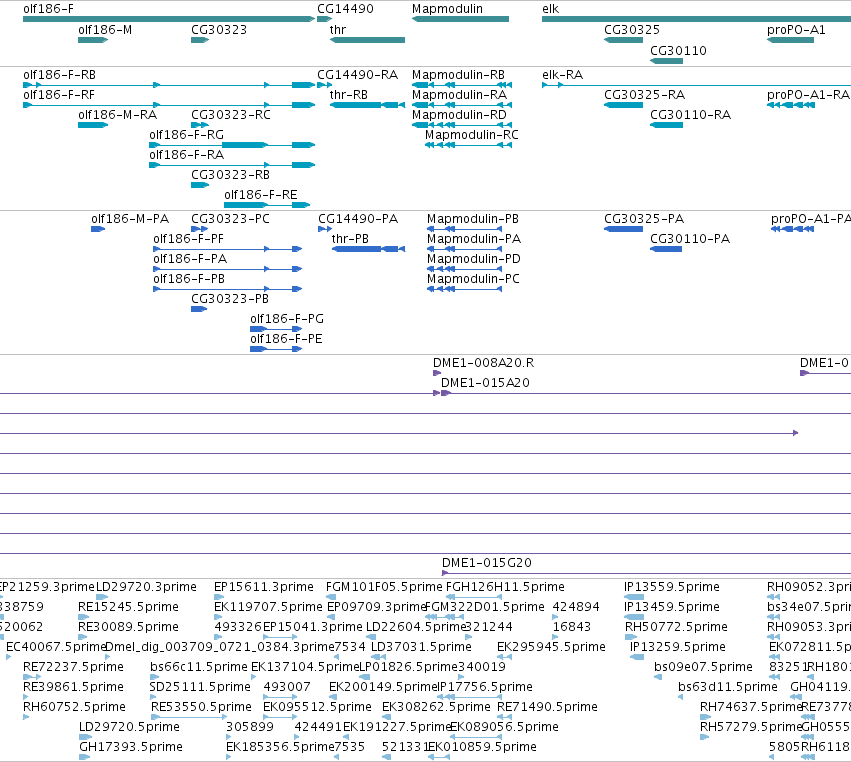The height and width of the screenshot is (762, 851).
Task: Click transcript label "olf186-F-RF"
Action: click(x=59, y=94)
